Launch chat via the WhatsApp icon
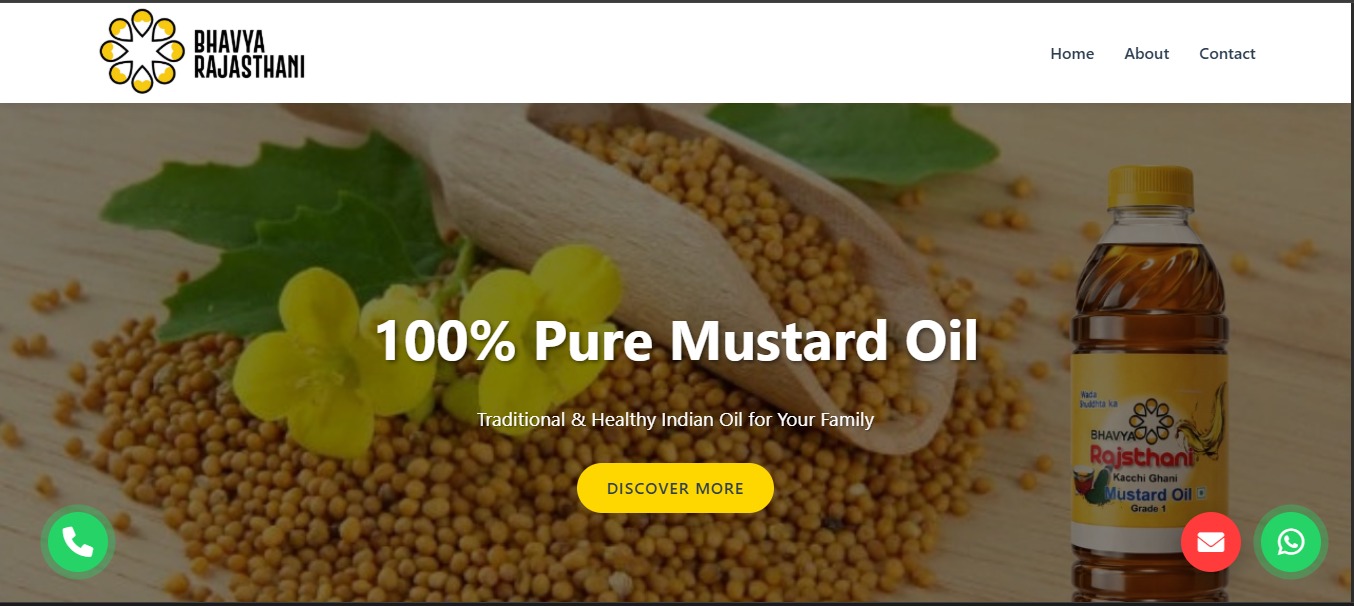This screenshot has height=606, width=1354. (x=1291, y=542)
